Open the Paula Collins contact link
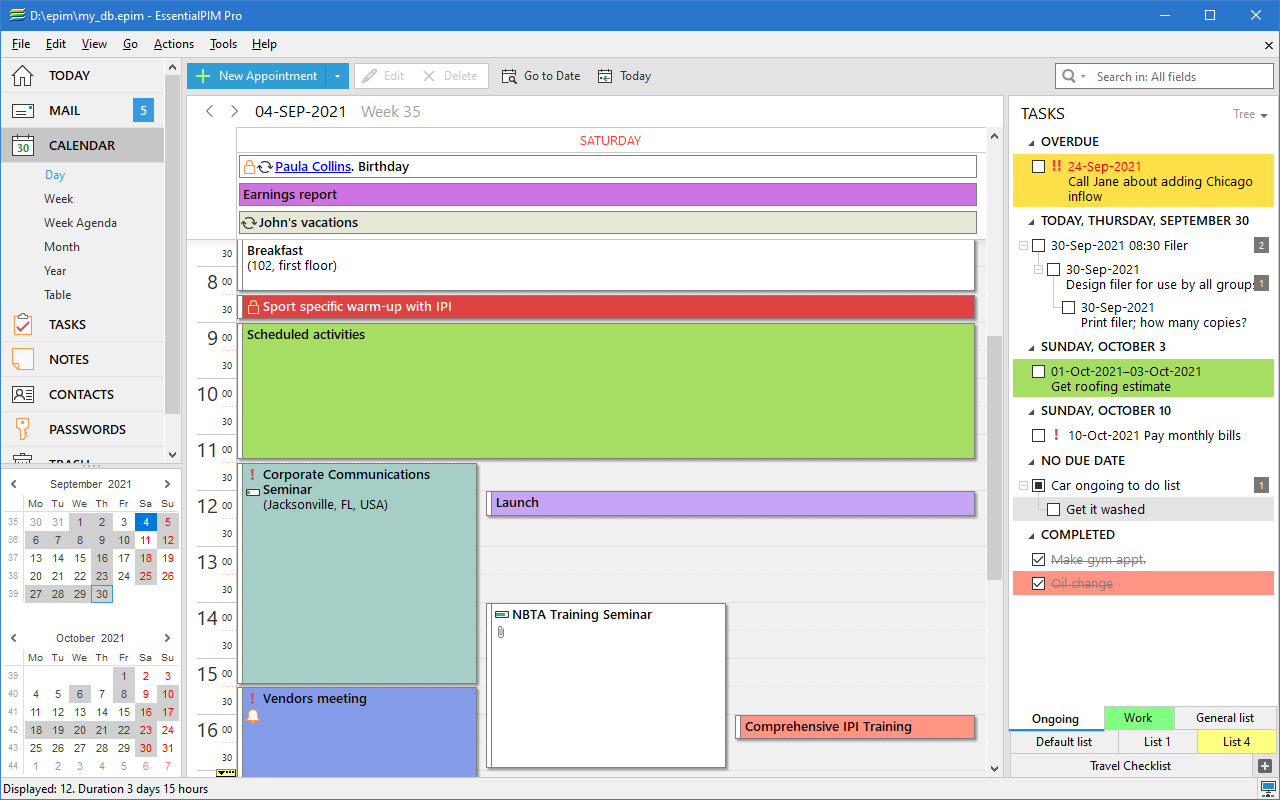1280x800 pixels. tap(313, 167)
